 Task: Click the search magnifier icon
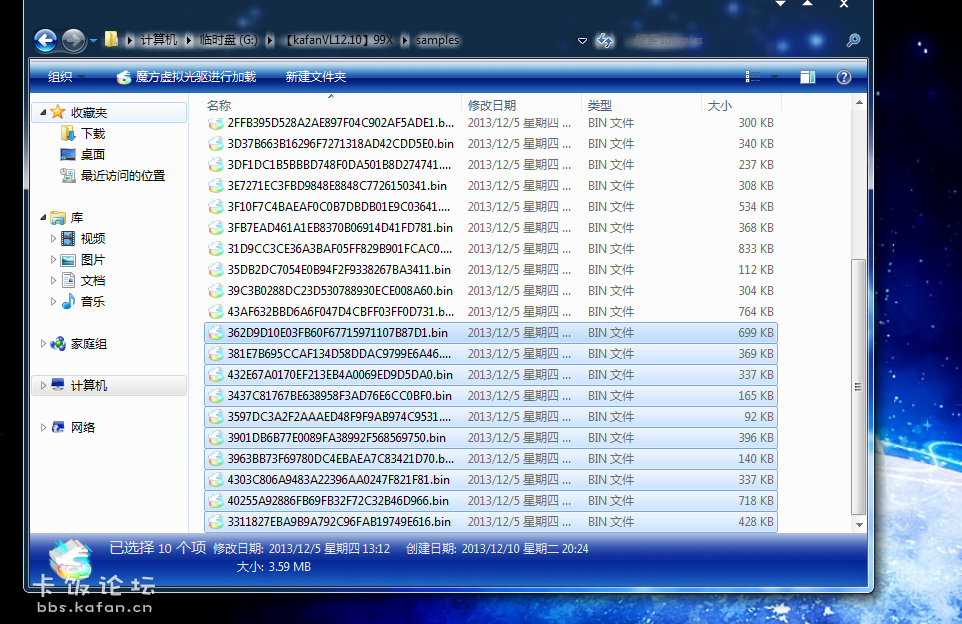[853, 41]
